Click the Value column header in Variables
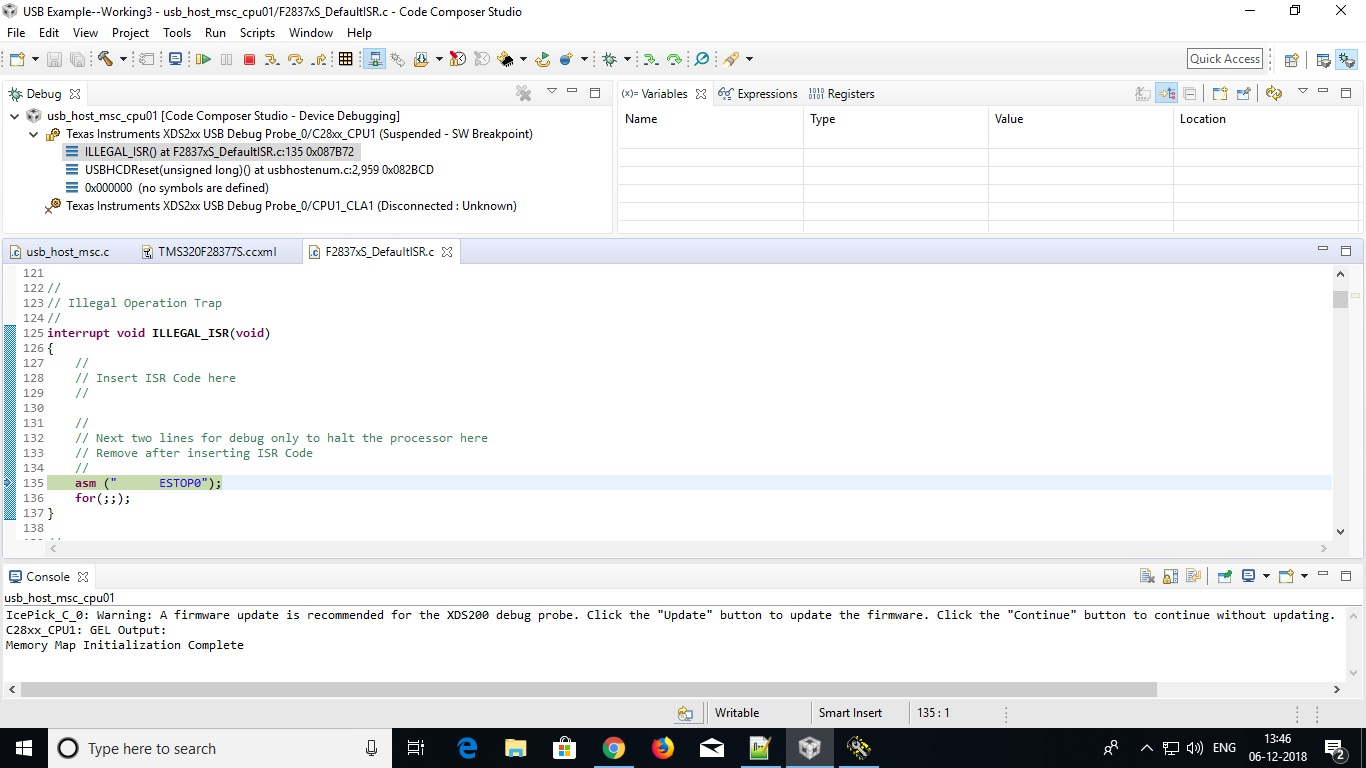This screenshot has height=768, width=1366. (1080, 119)
